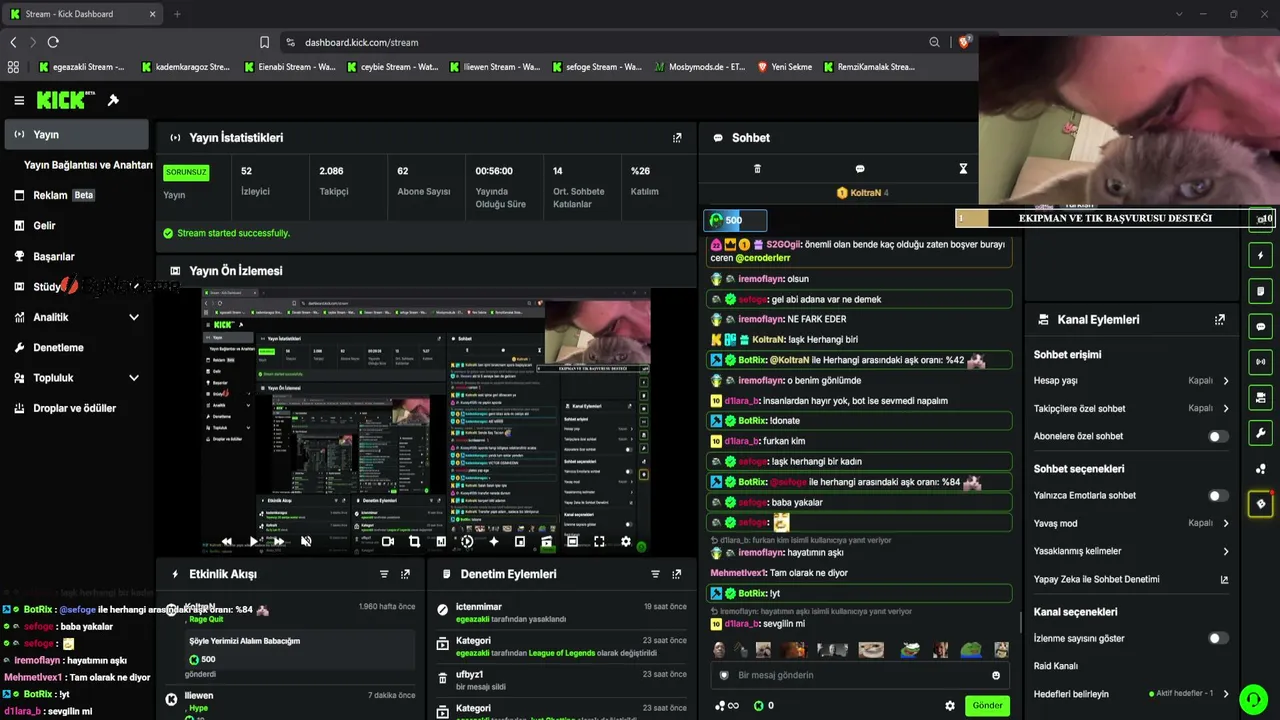Open the browser tab list dropdown arrow
The width and height of the screenshot is (1280, 720).
1179,14
